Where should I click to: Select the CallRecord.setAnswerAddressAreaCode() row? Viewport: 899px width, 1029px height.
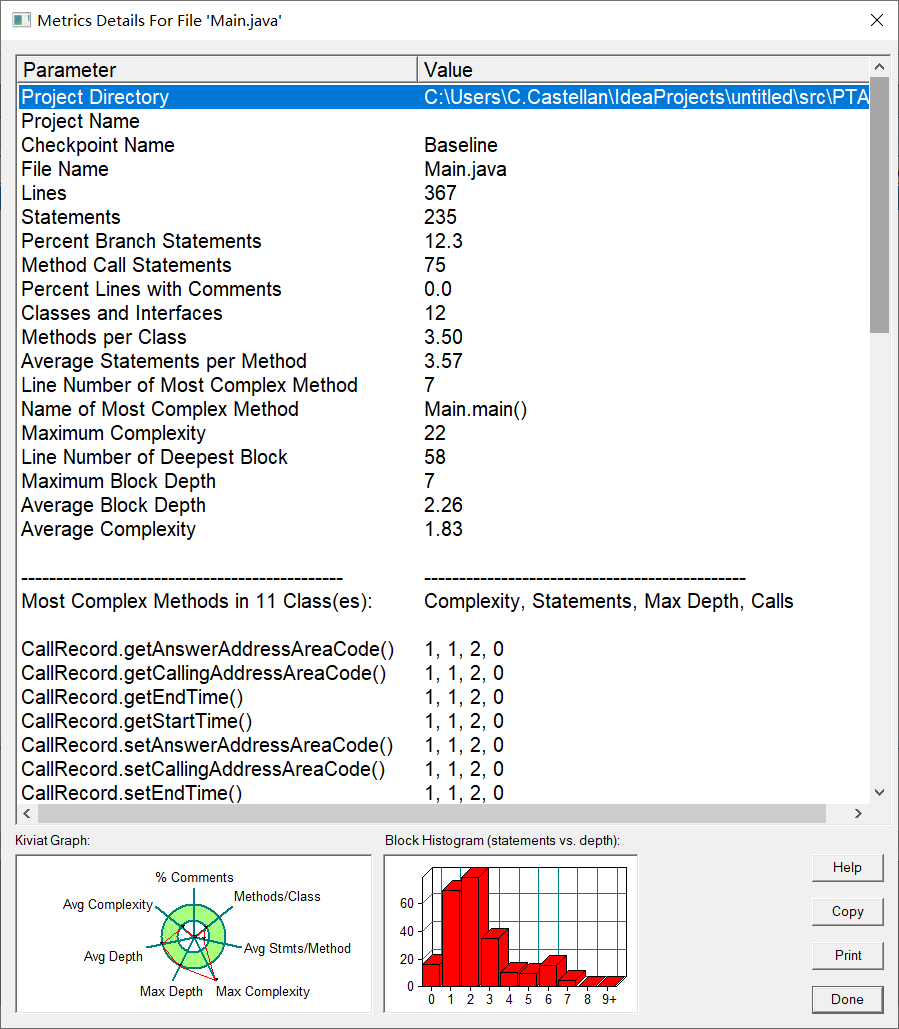(444, 746)
